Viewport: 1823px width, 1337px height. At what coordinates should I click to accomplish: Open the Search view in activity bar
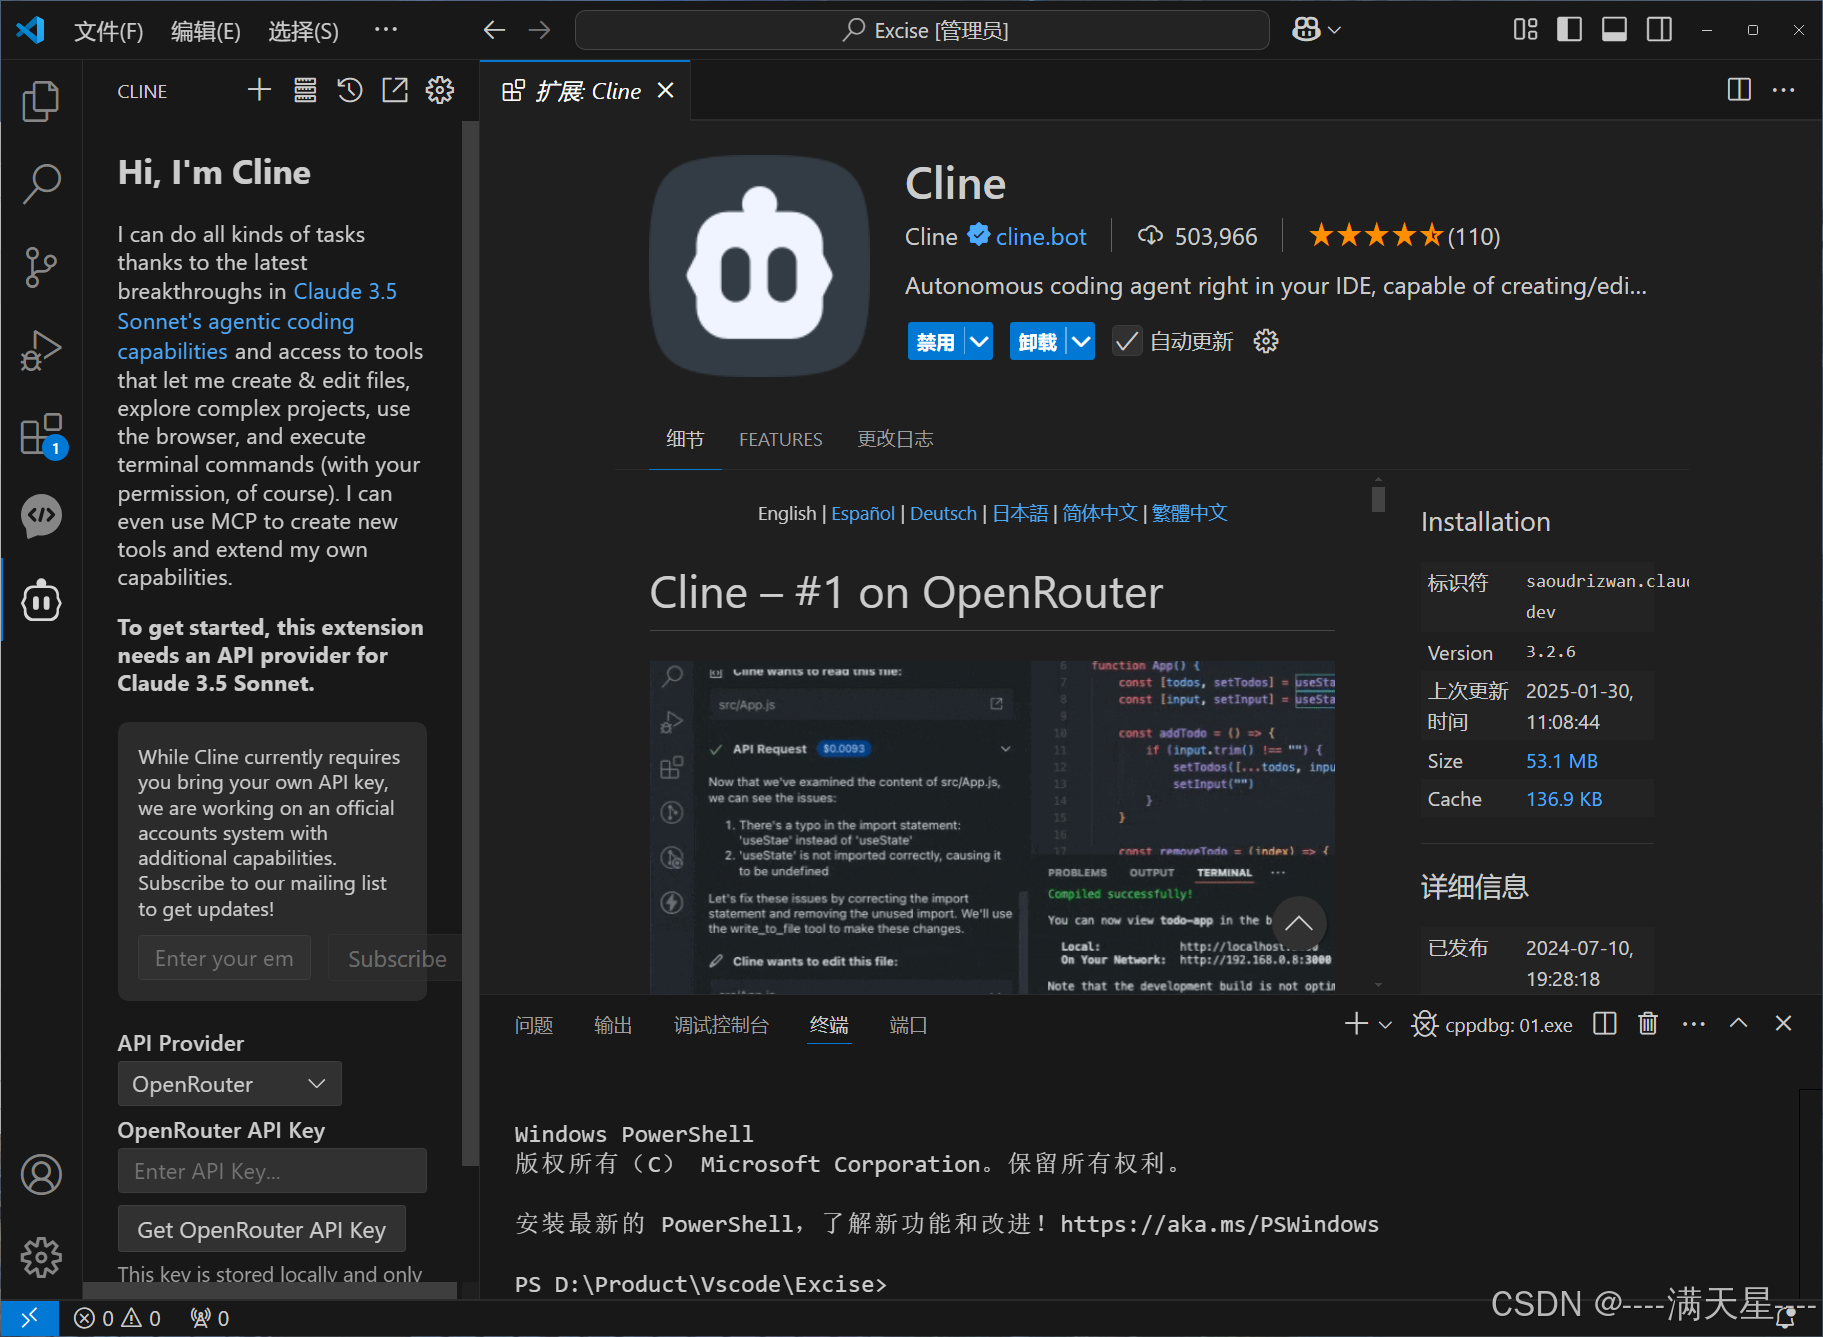click(x=41, y=184)
